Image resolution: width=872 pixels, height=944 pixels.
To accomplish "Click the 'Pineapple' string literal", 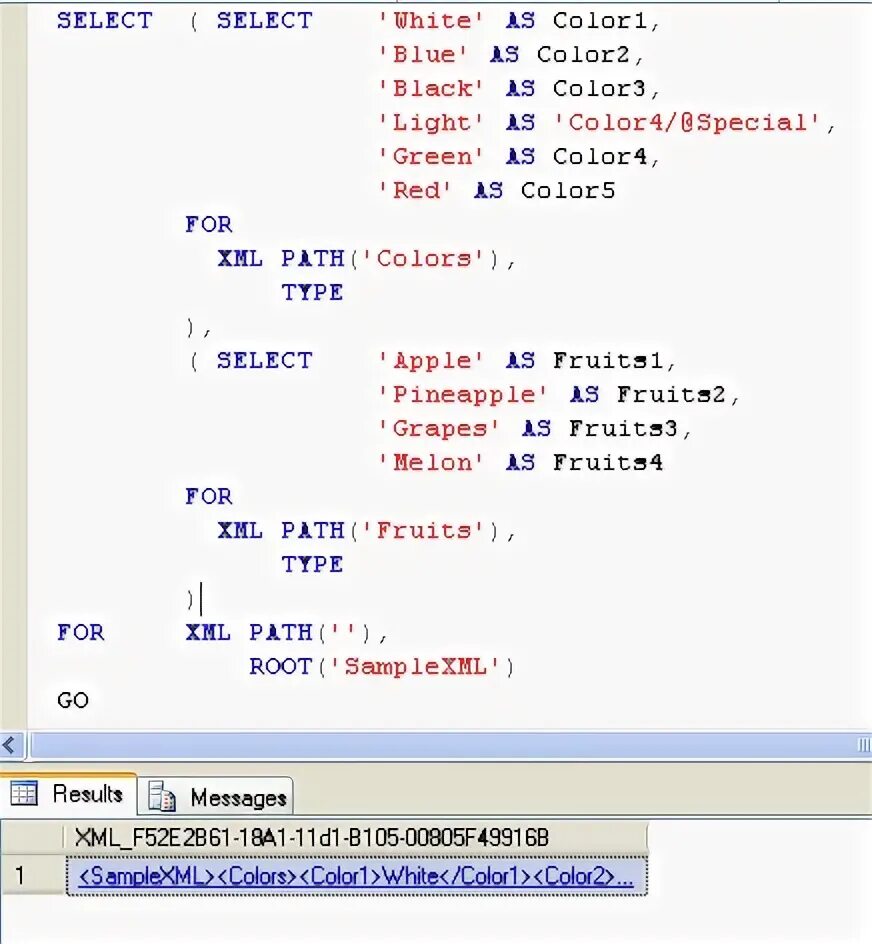I will pos(462,395).
